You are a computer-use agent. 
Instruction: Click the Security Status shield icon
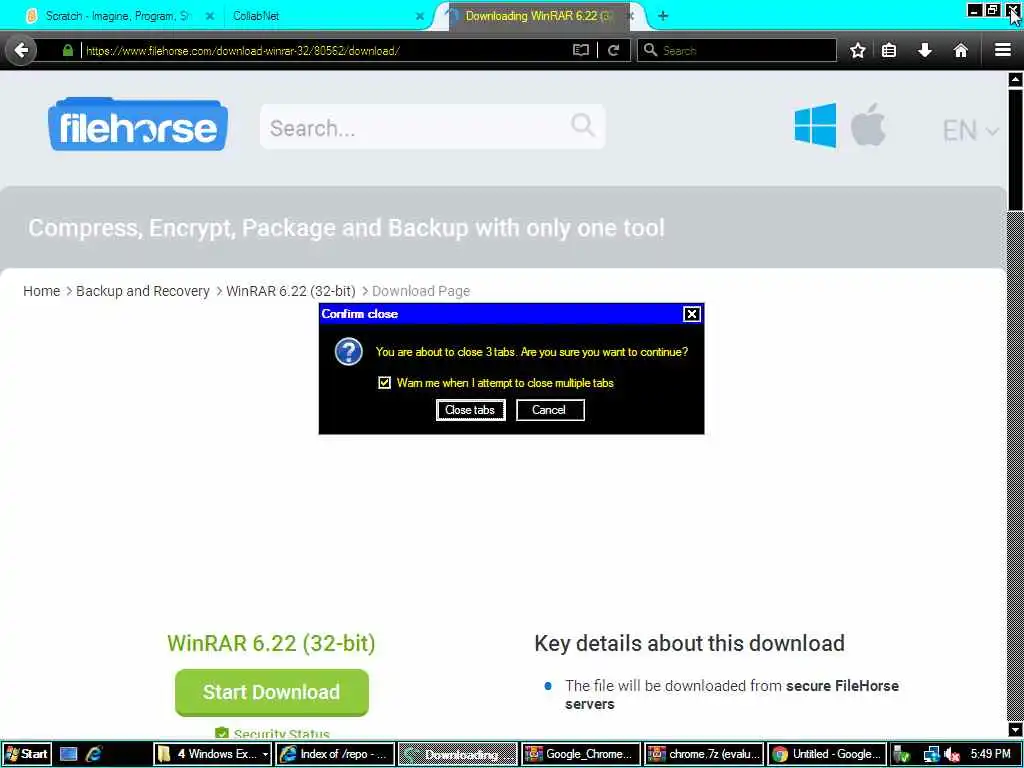[222, 733]
